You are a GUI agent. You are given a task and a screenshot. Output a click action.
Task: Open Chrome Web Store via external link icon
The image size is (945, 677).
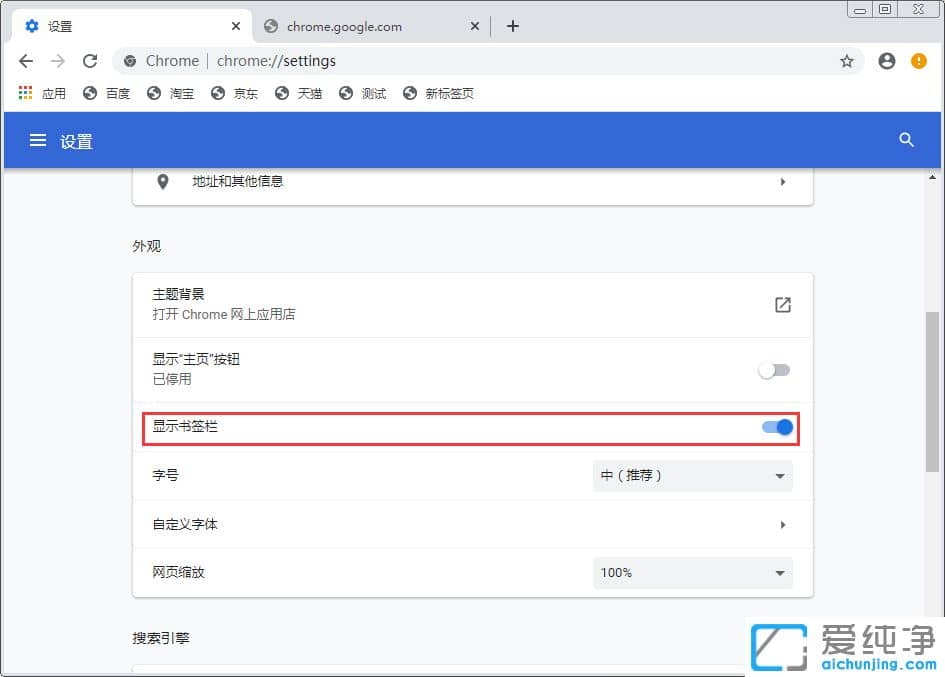coord(783,304)
